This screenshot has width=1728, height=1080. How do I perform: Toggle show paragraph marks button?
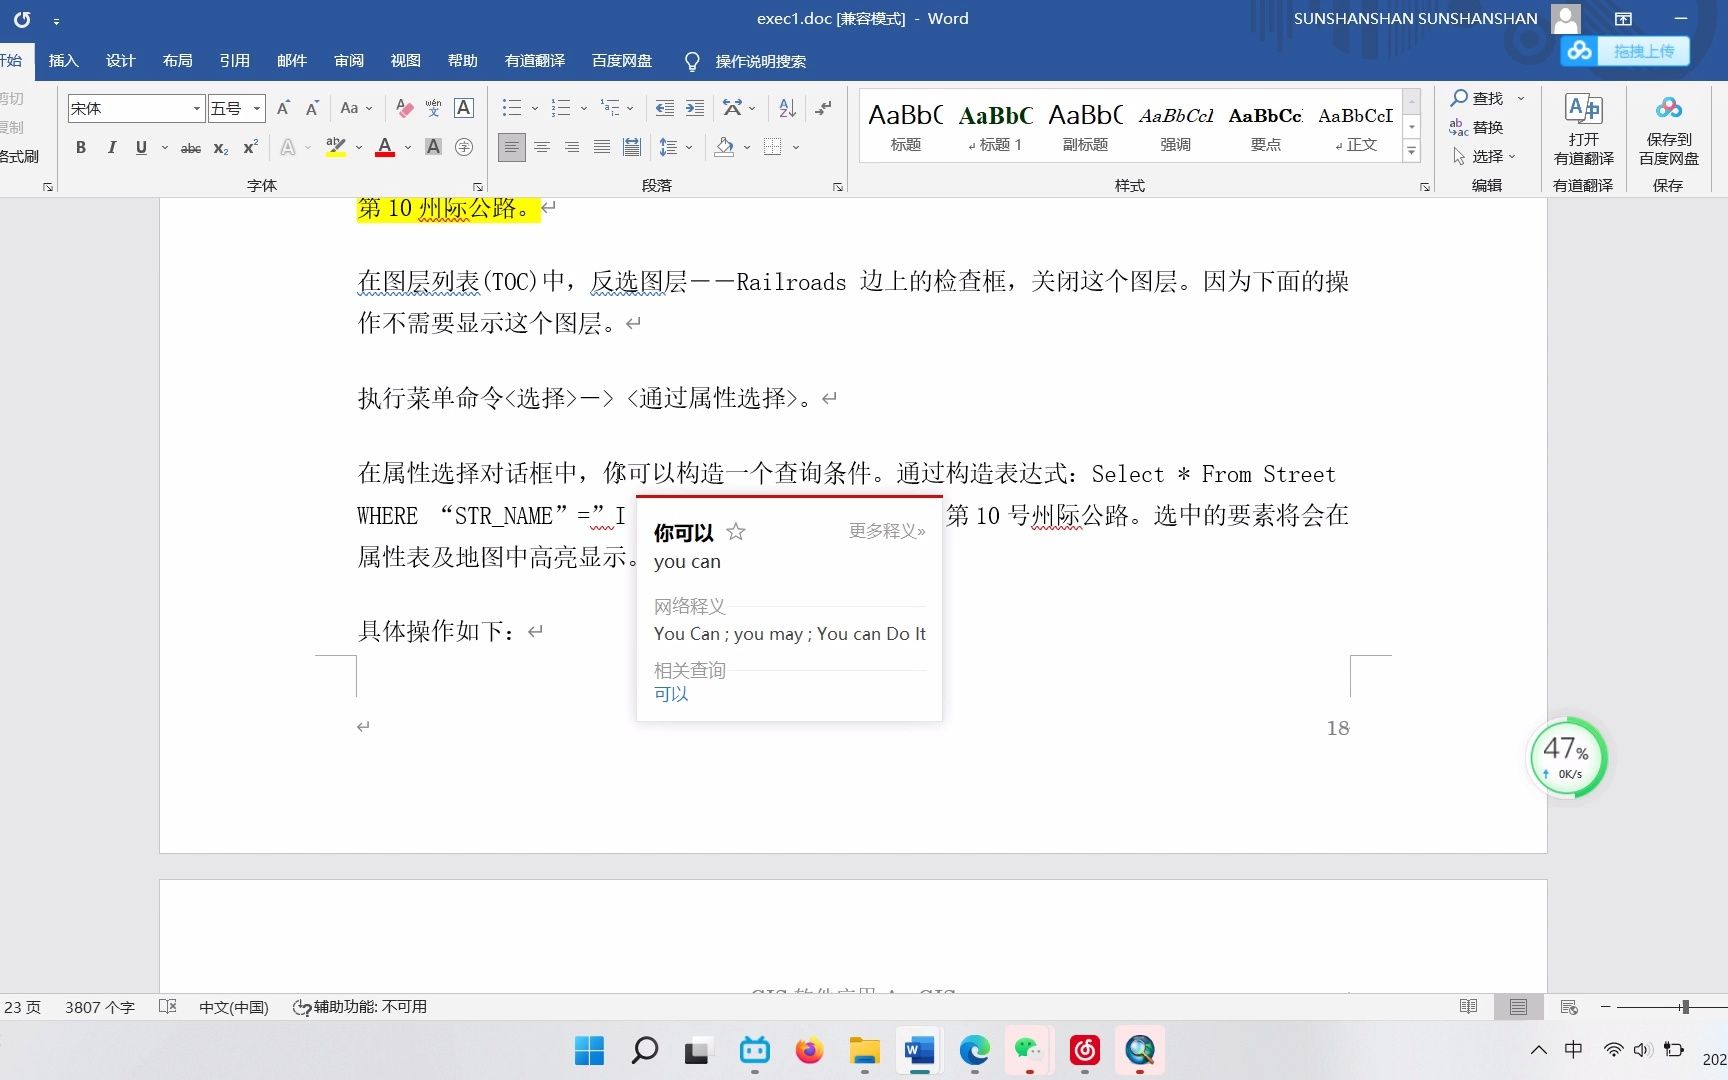(x=823, y=108)
